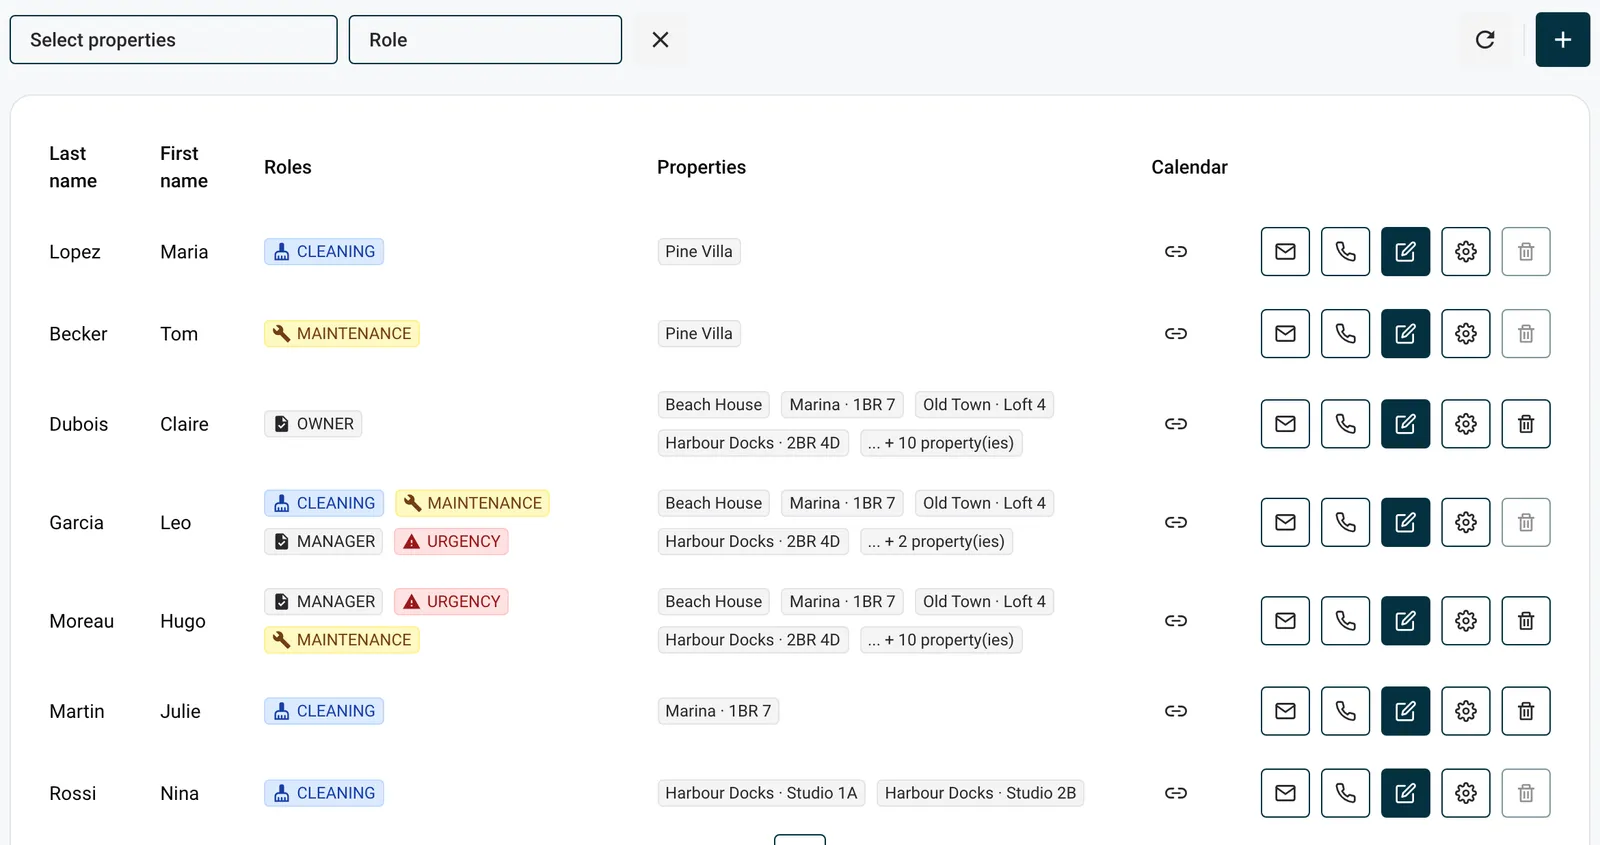
Task: Select Hugo Moreau's MANAGER role badge
Action: 324,602
